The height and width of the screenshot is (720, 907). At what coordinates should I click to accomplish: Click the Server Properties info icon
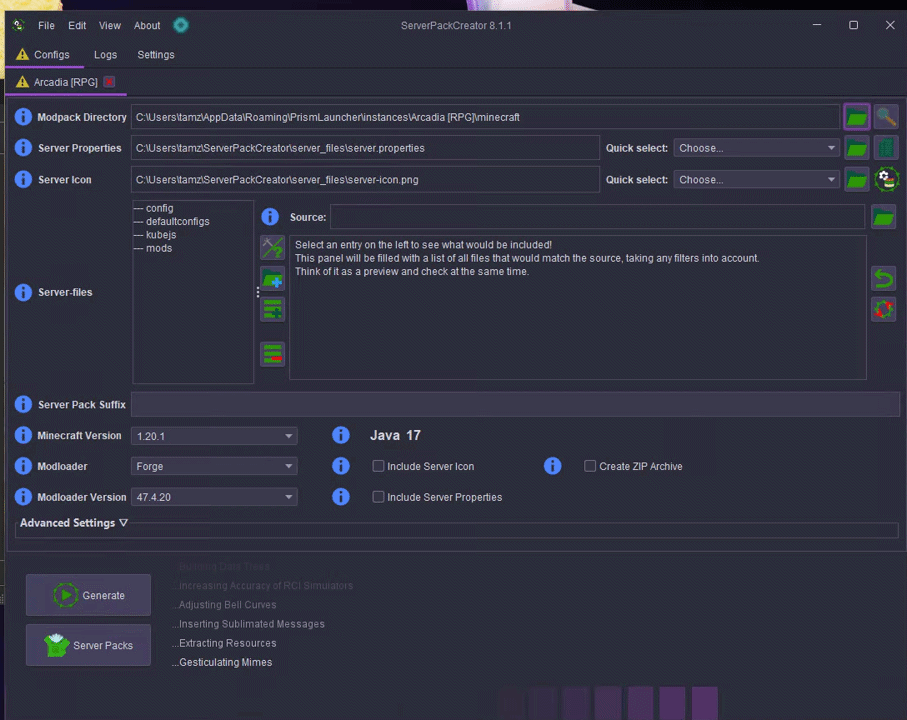click(x=23, y=148)
